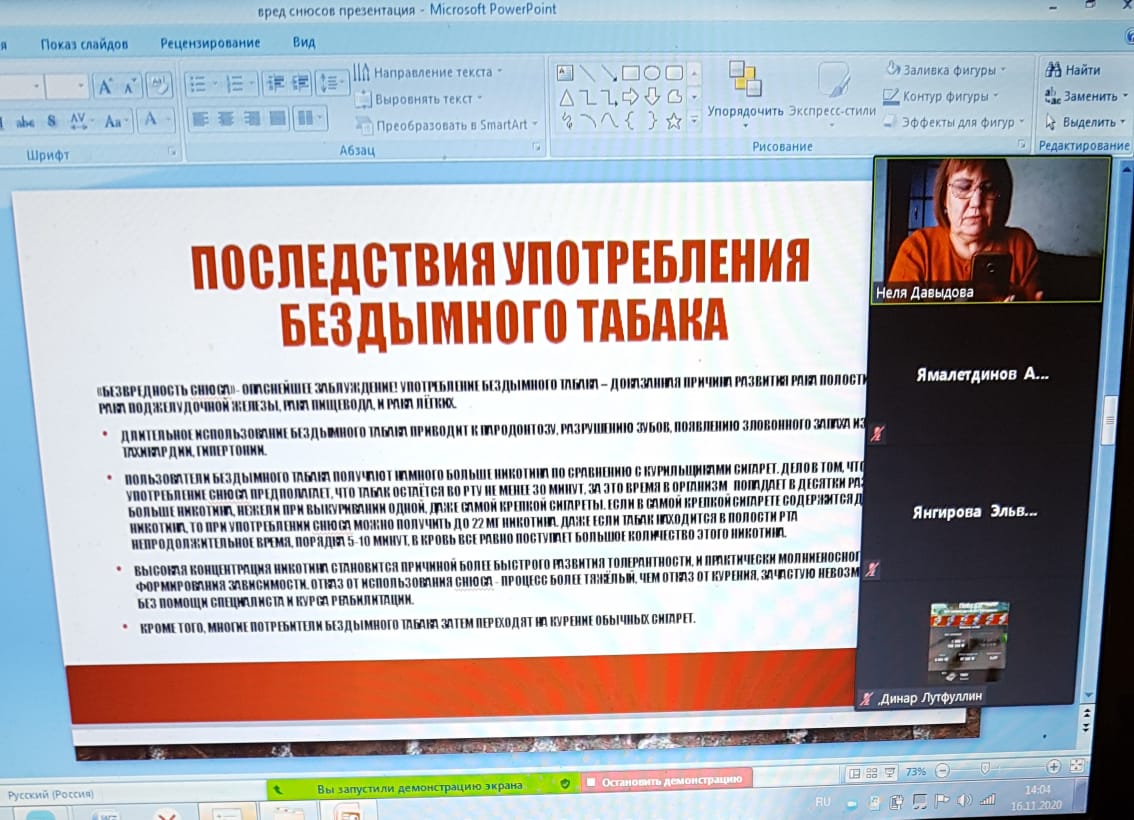The width and height of the screenshot is (1134, 820).
Task: Open the system volume speaker icon
Action: 962,801
